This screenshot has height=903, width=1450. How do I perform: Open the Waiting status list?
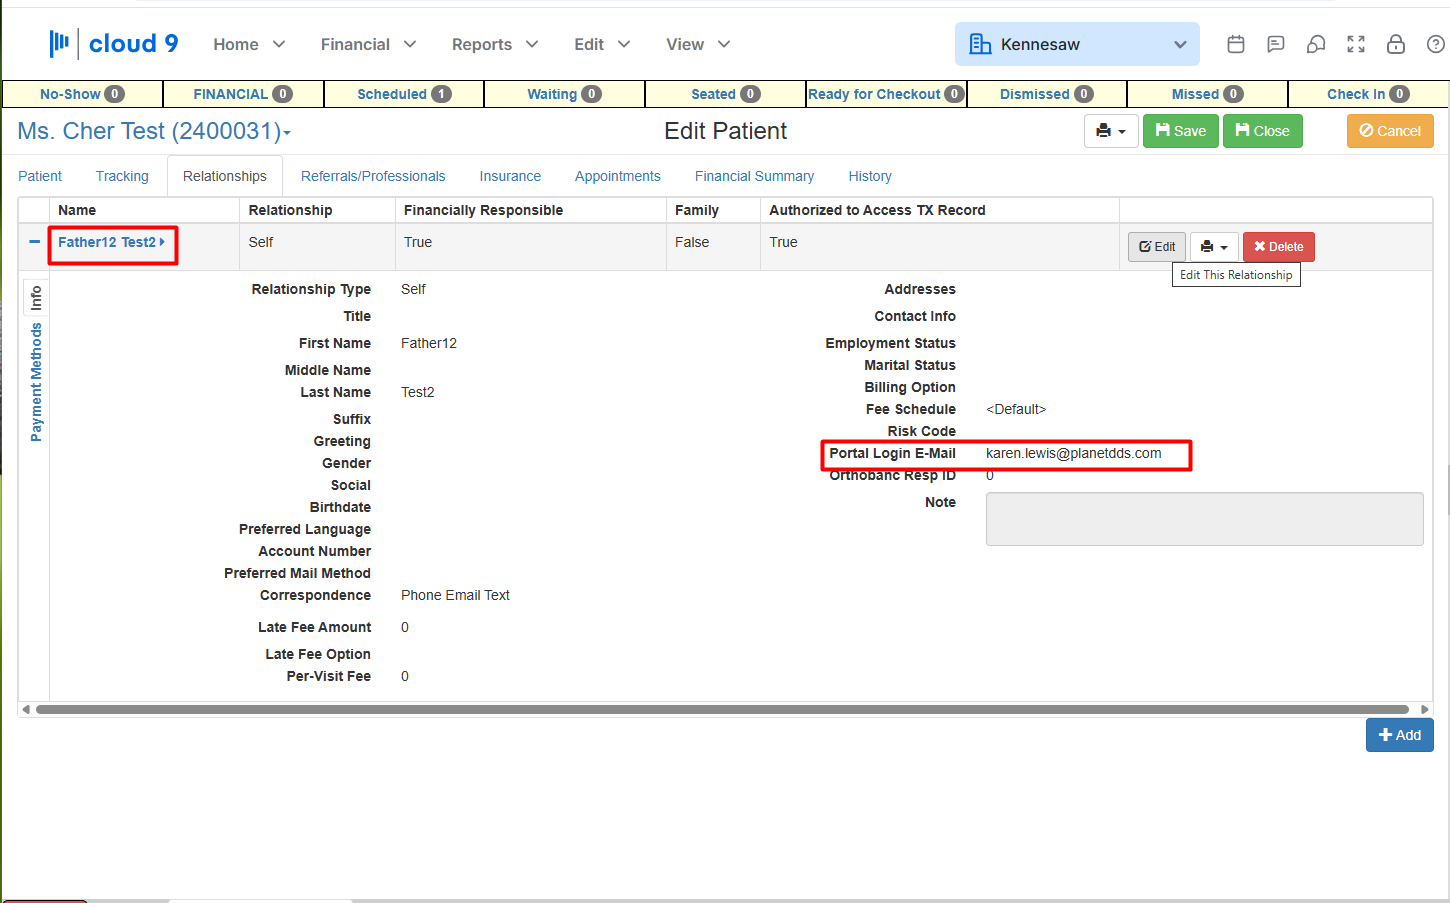(564, 94)
